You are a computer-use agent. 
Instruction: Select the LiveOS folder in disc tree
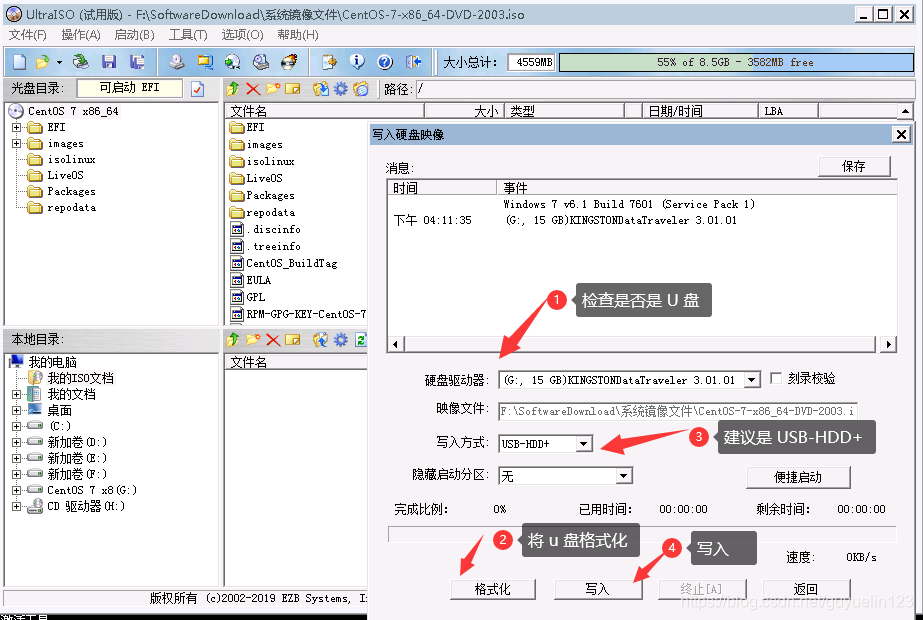click(65, 175)
